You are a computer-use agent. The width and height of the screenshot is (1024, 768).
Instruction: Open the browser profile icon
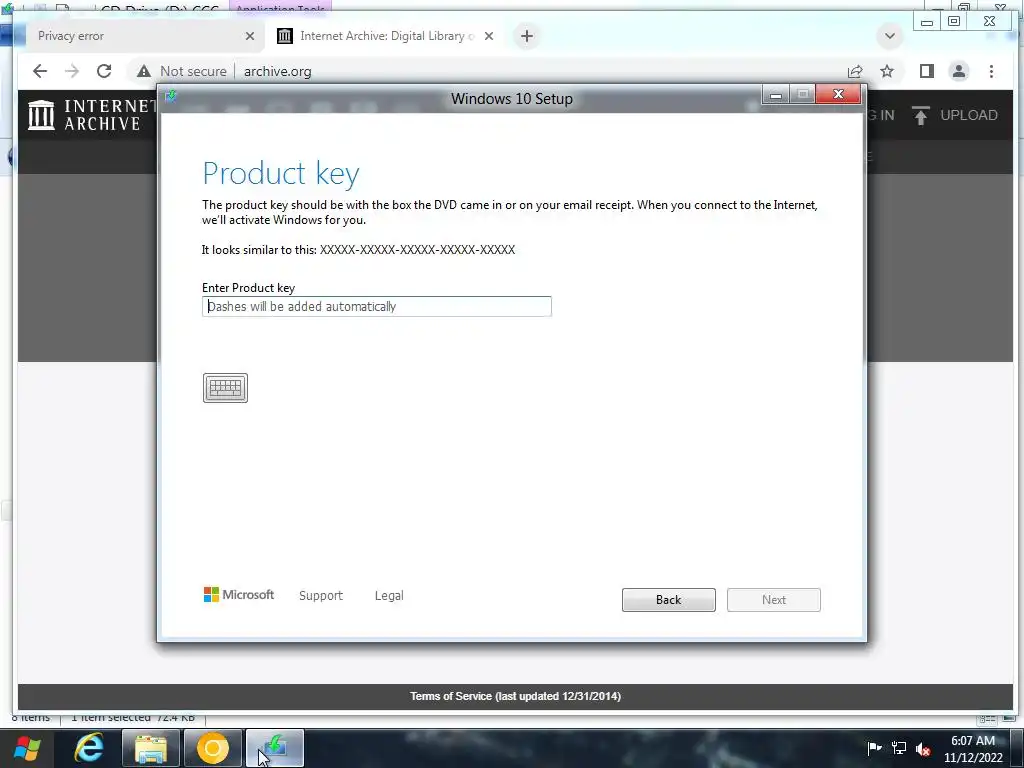(x=959, y=71)
